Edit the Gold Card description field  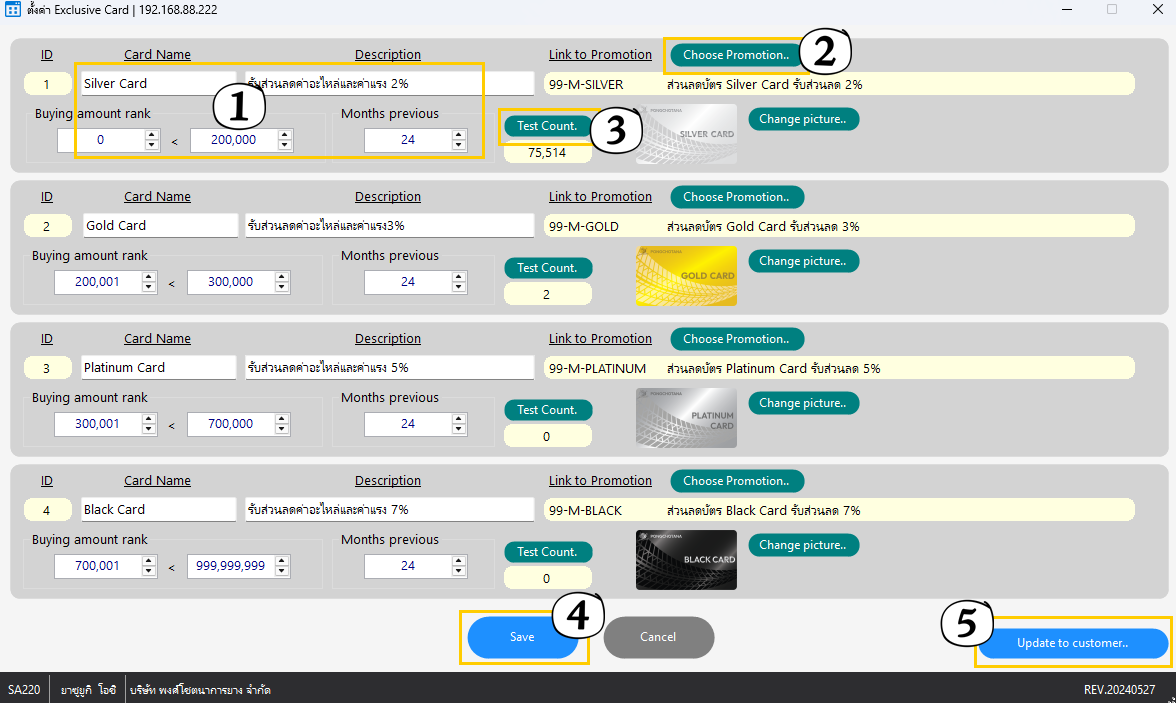coord(389,226)
